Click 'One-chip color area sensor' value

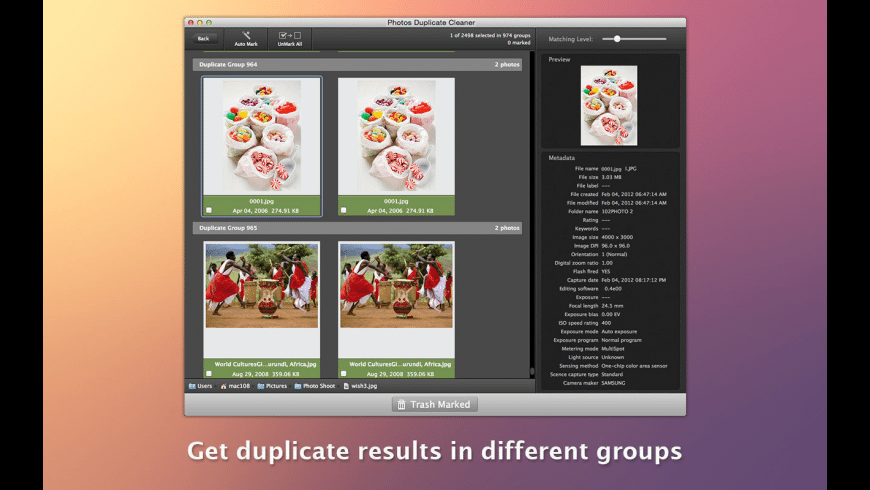[x=635, y=366]
